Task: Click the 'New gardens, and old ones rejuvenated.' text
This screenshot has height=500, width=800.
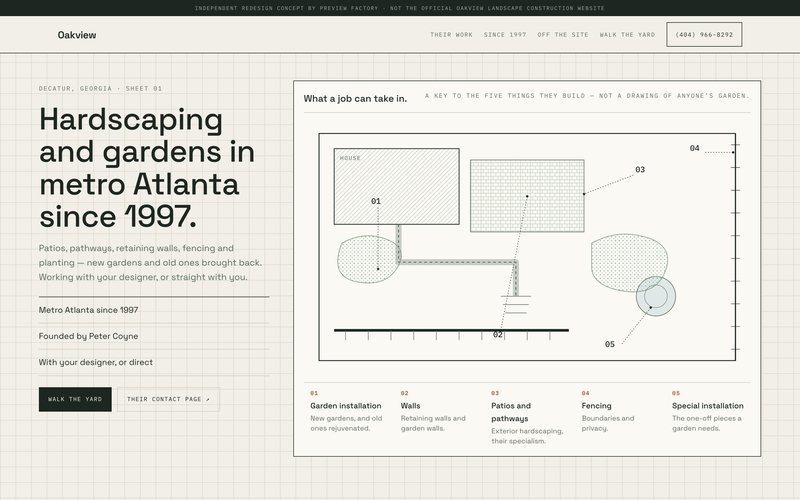Action: pos(346,423)
